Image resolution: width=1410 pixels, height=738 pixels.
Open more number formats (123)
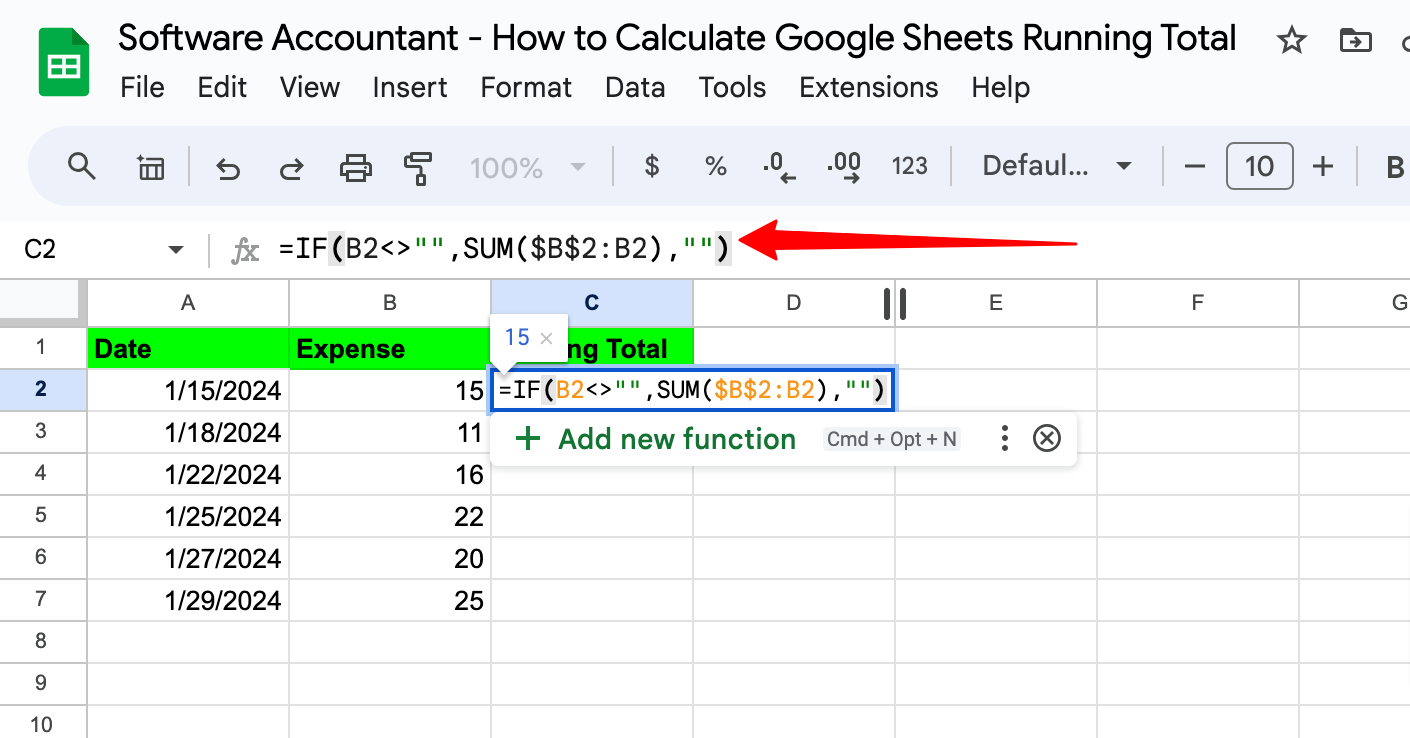(910, 166)
